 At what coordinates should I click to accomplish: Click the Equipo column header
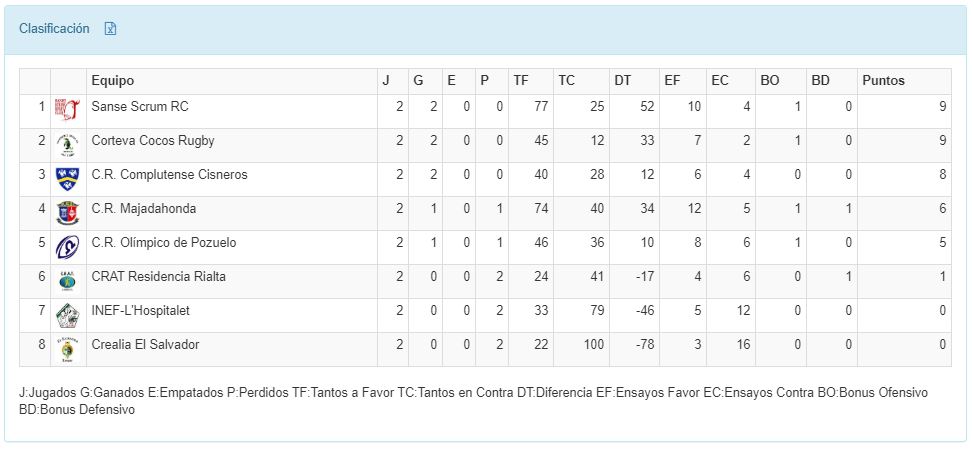point(112,81)
